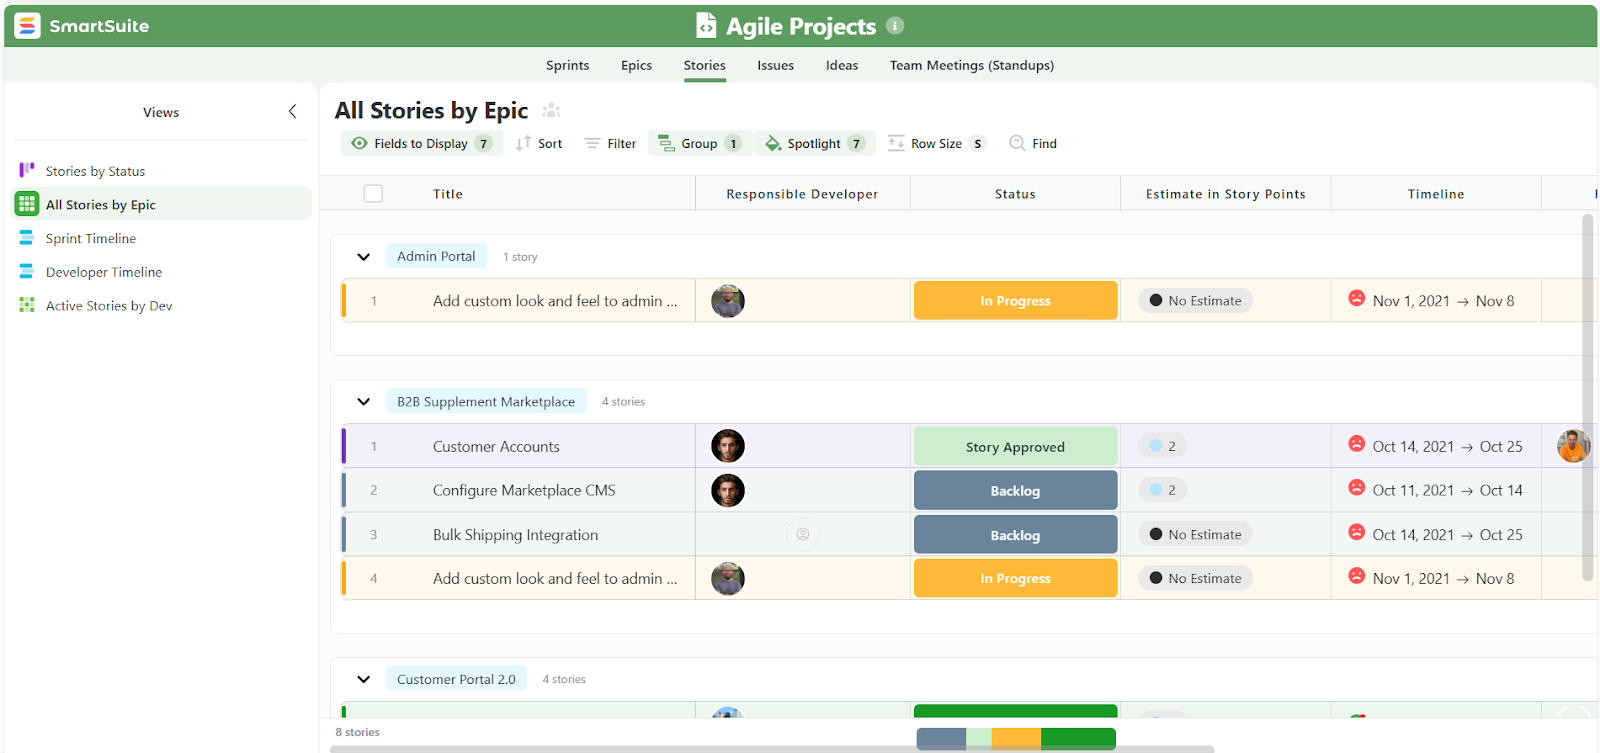The height and width of the screenshot is (753, 1600).
Task: Open the Customer Portal 2.0 epic tag
Action: [x=456, y=679]
